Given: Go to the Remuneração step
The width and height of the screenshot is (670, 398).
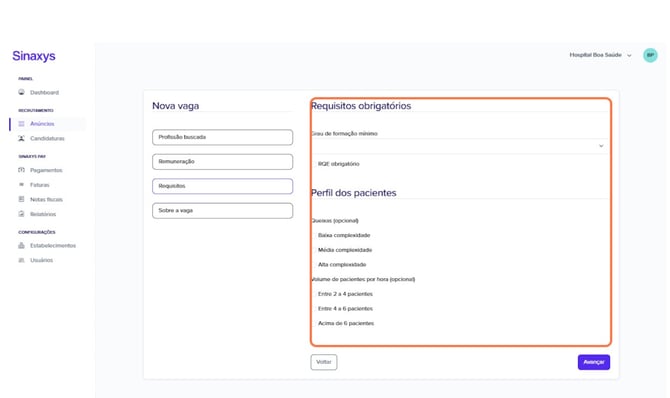Looking at the screenshot, I should pyautogui.click(x=223, y=162).
